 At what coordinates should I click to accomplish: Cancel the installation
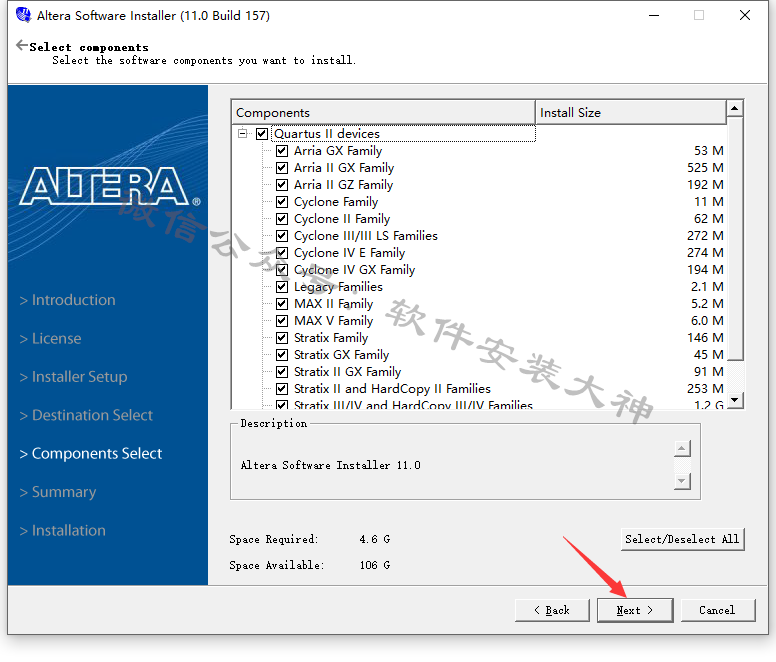tap(717, 610)
